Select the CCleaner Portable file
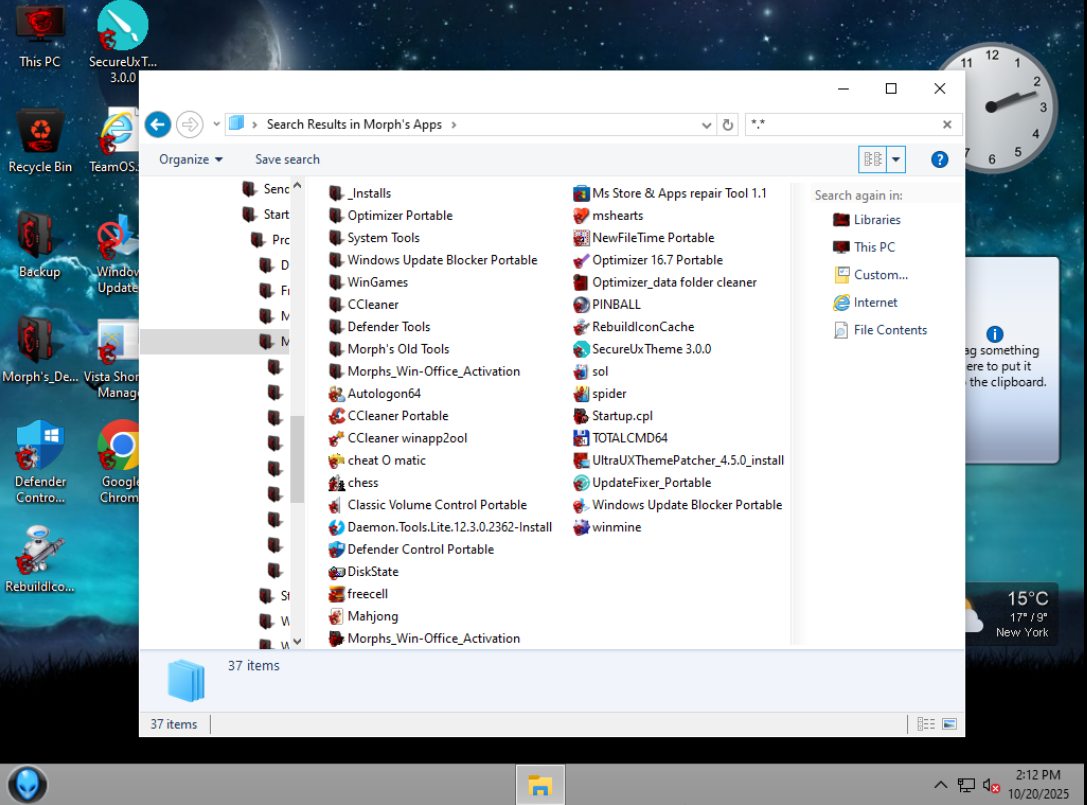1087x805 pixels. tap(397, 416)
